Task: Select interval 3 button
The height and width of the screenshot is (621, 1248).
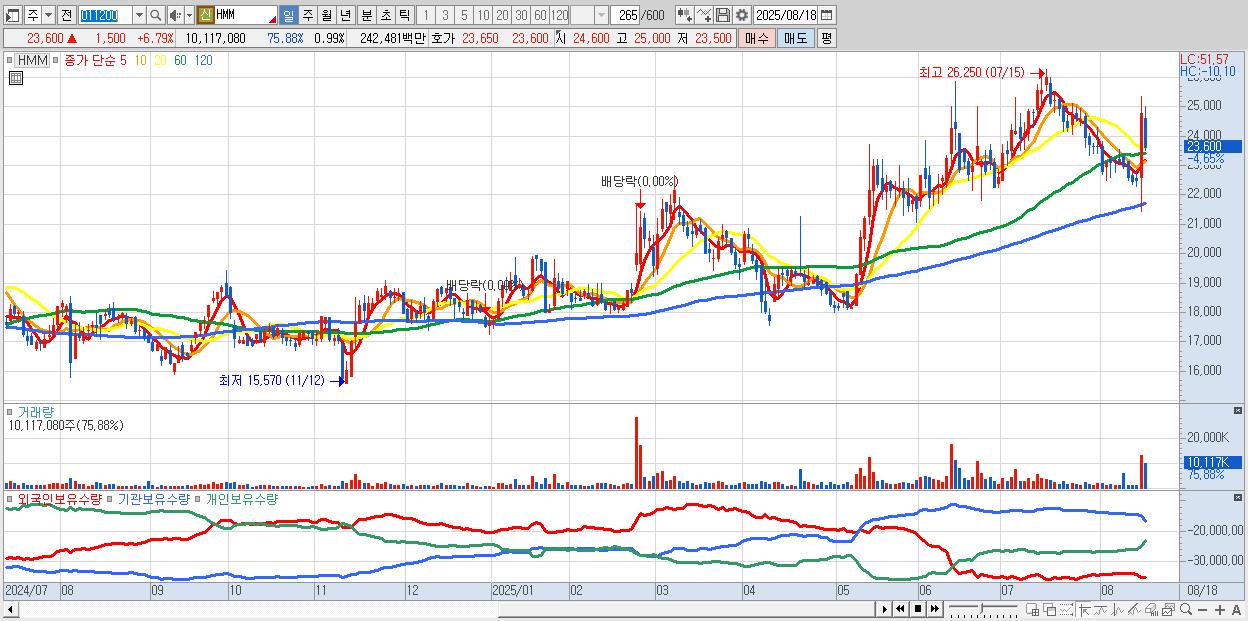Action: 445,15
